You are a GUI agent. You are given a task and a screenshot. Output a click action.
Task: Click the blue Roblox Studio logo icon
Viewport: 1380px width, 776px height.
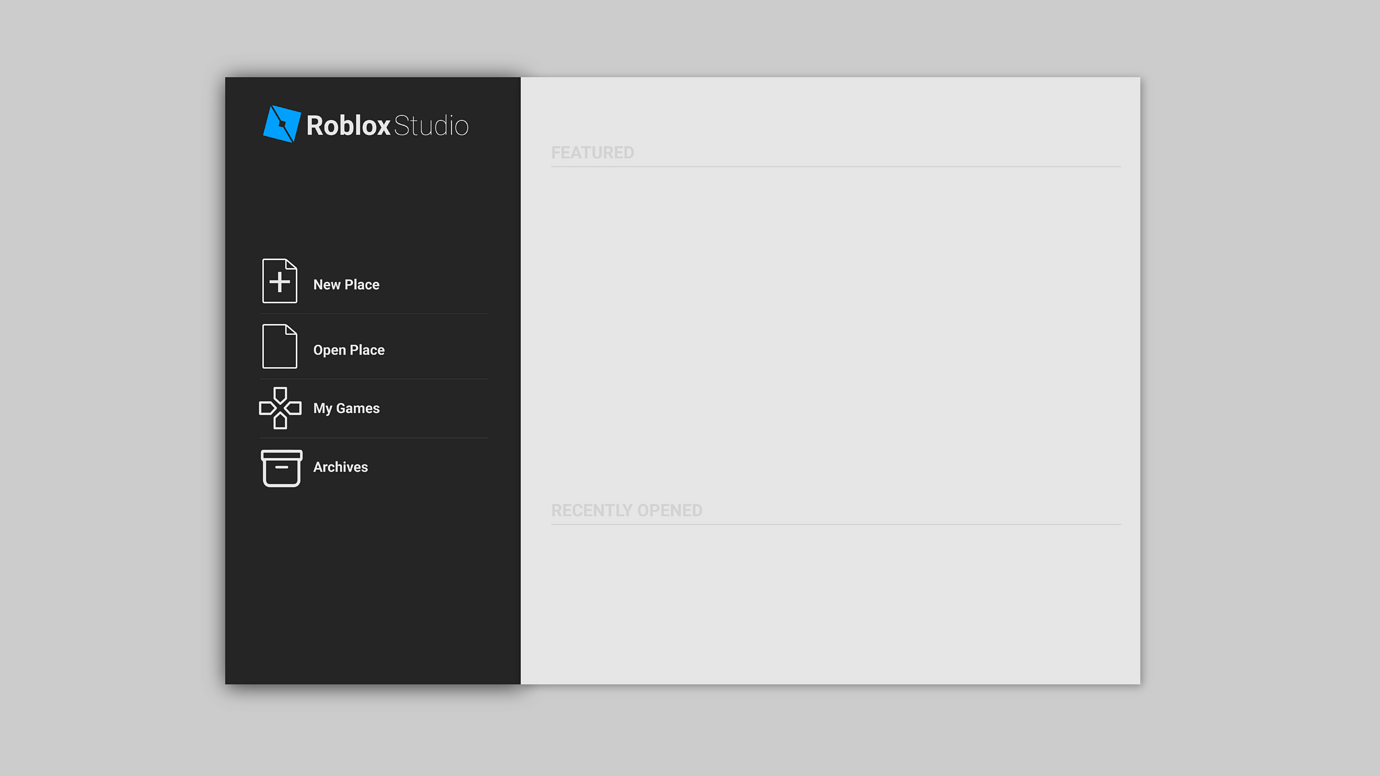282,124
